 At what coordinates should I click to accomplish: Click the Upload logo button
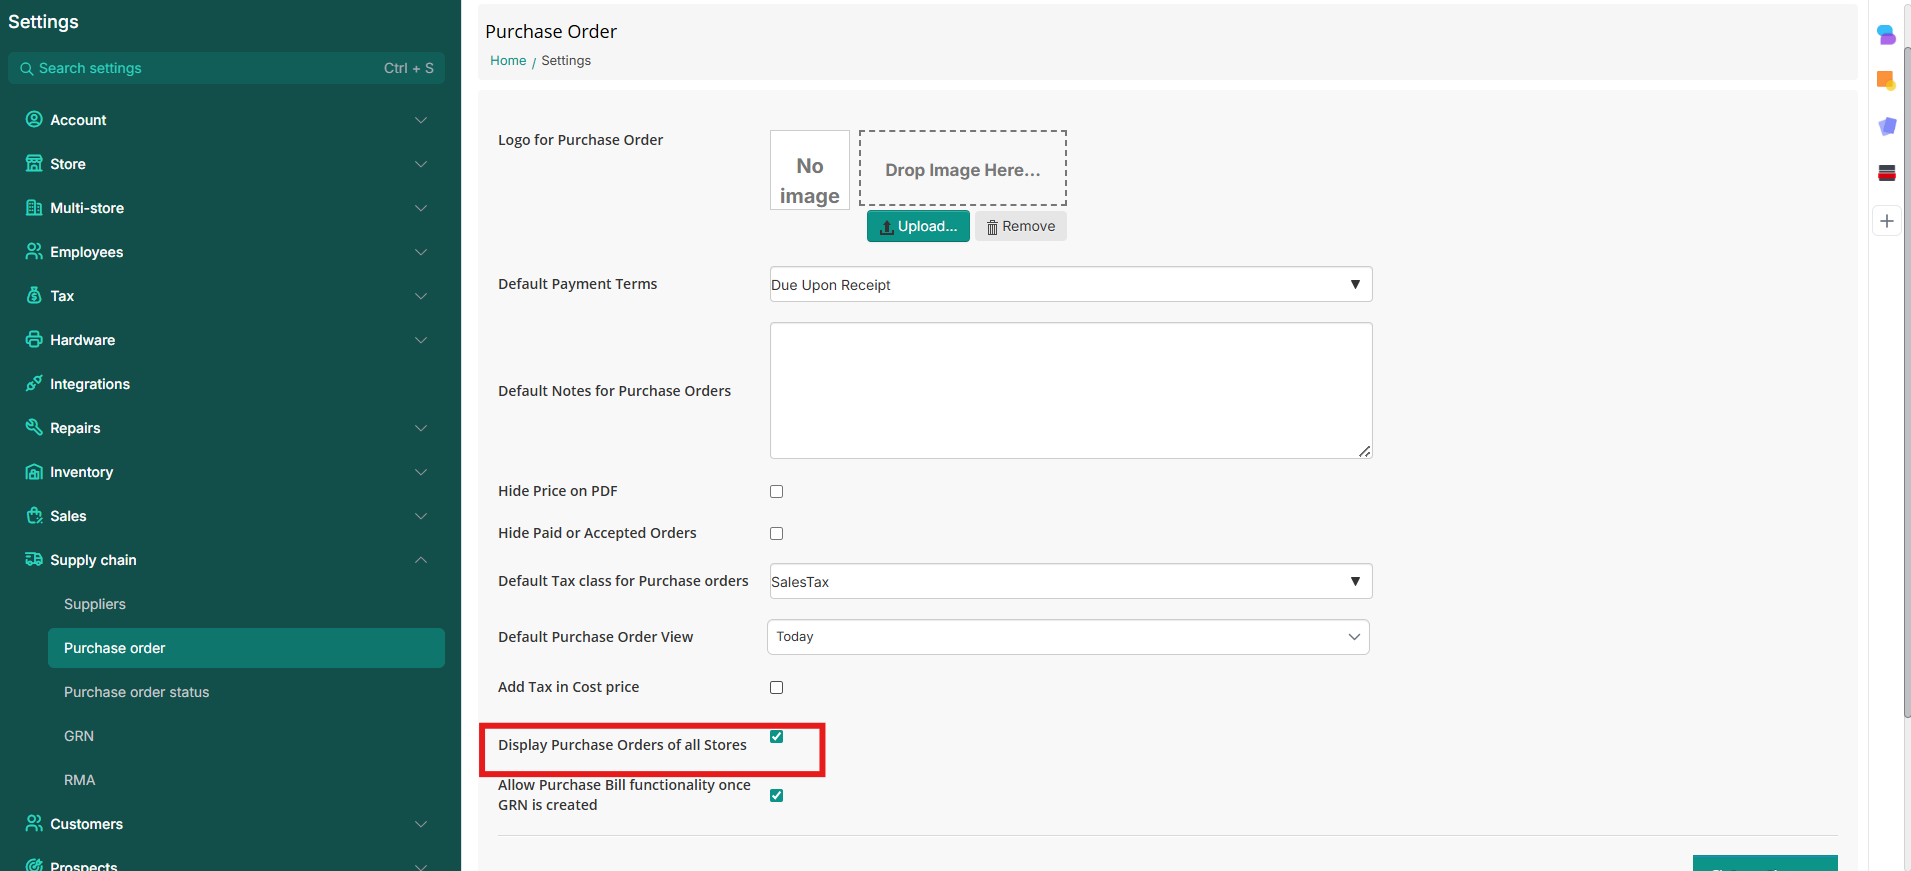[918, 227]
